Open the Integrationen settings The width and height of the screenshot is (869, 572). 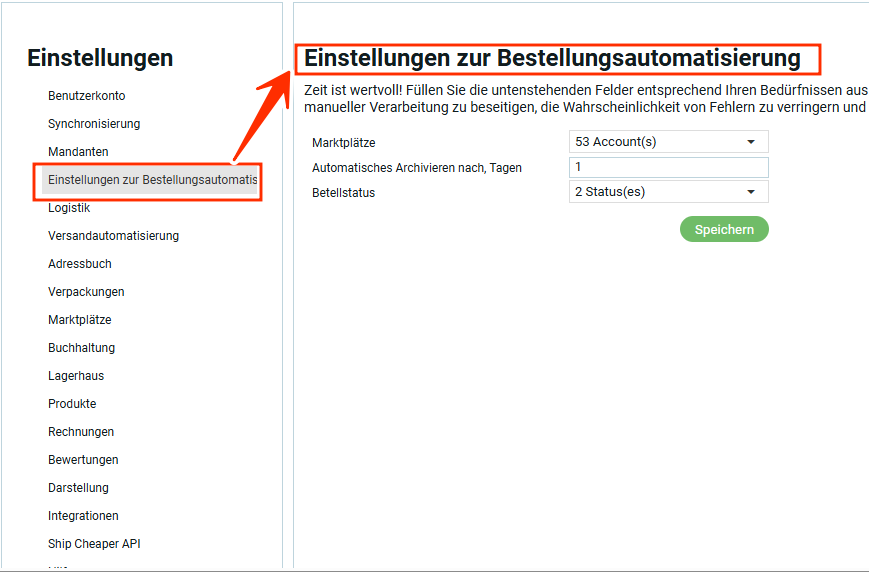[83, 516]
